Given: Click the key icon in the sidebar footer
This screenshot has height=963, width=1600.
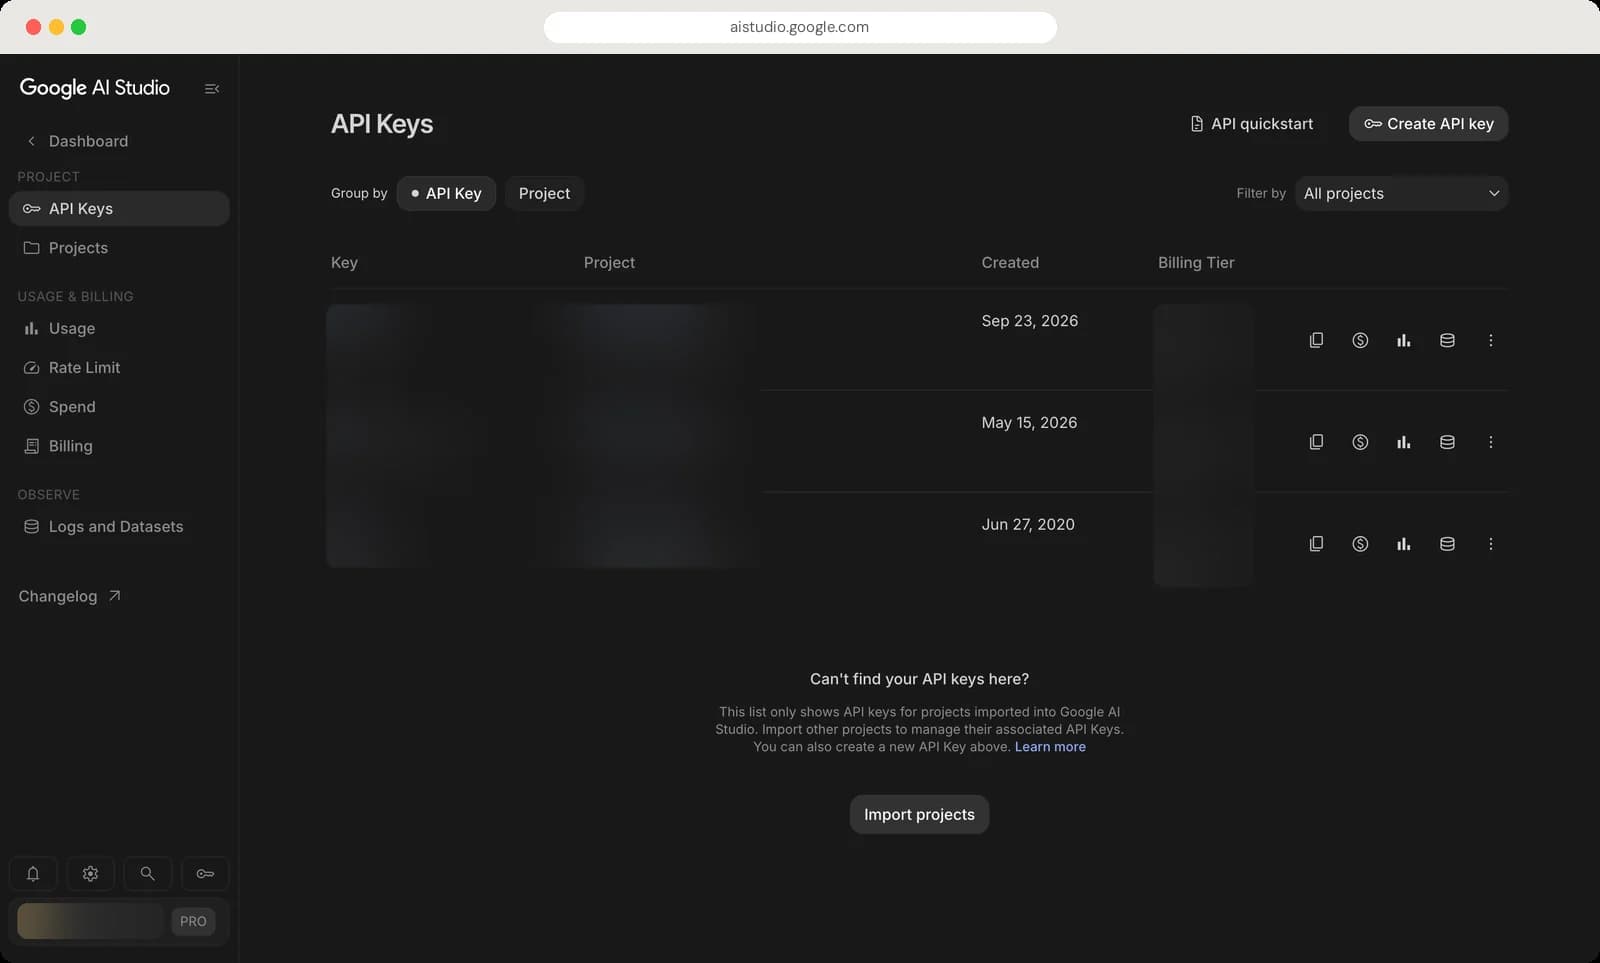Looking at the screenshot, I should tap(205, 874).
